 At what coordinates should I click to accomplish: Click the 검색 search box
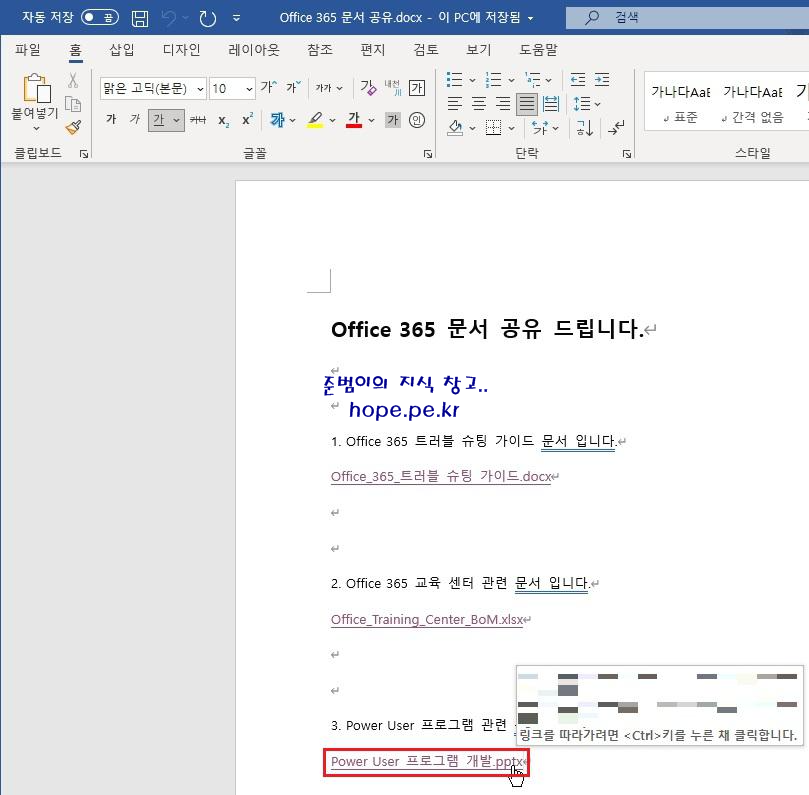click(687, 18)
